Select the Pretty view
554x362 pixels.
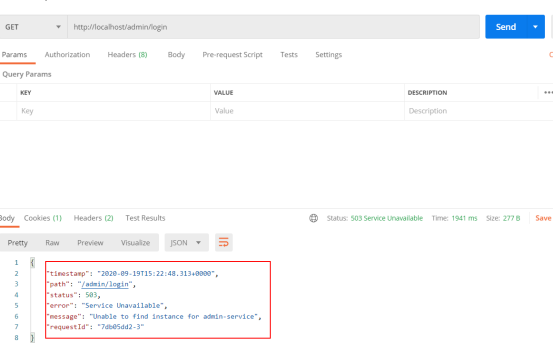coord(17,243)
